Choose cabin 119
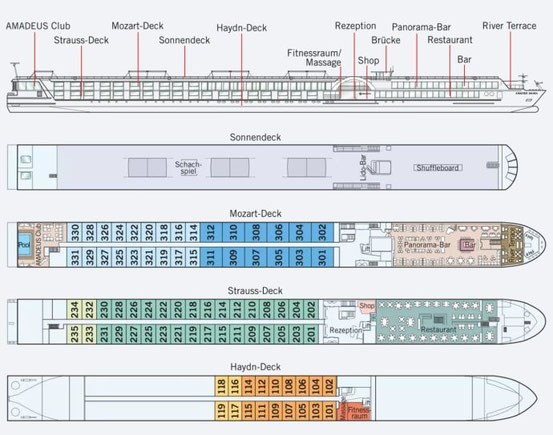Screen dimensions: 553x435 click(221, 411)
